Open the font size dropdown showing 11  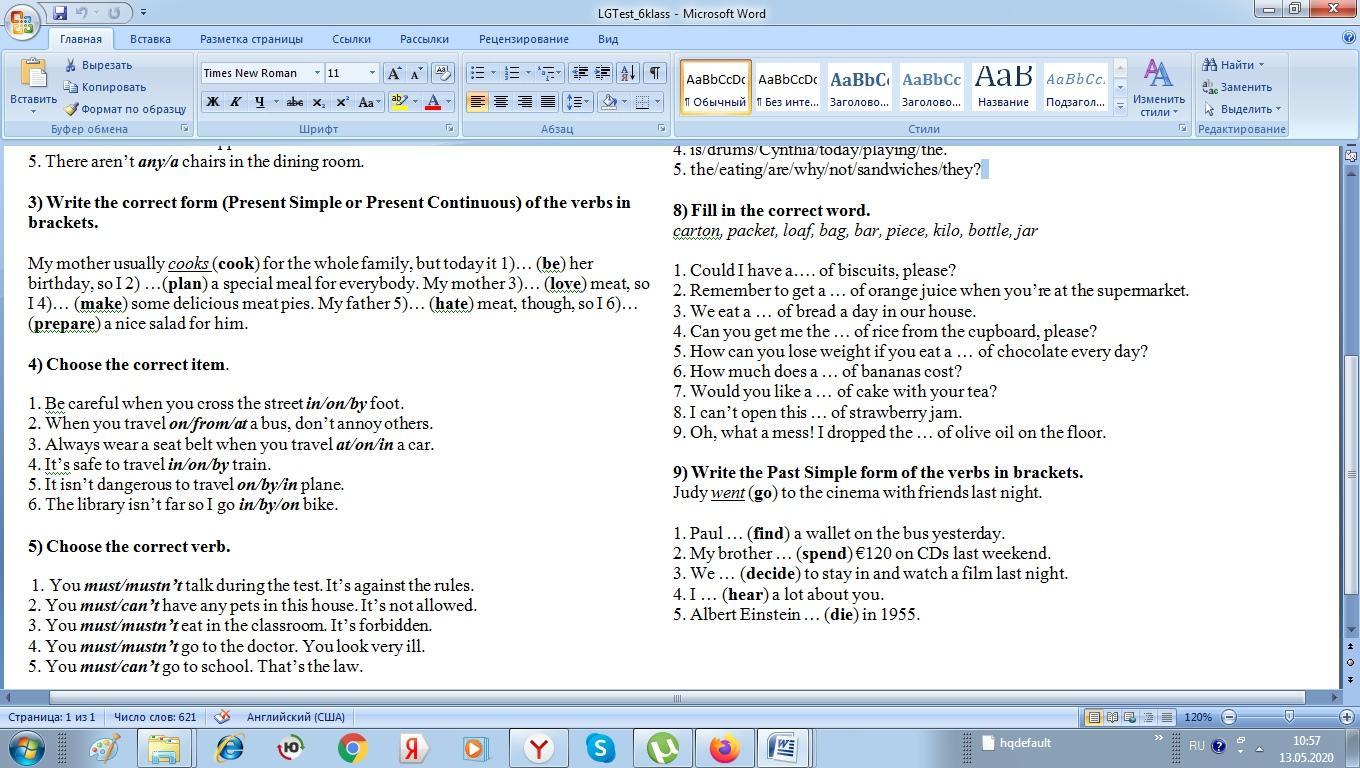(373, 73)
